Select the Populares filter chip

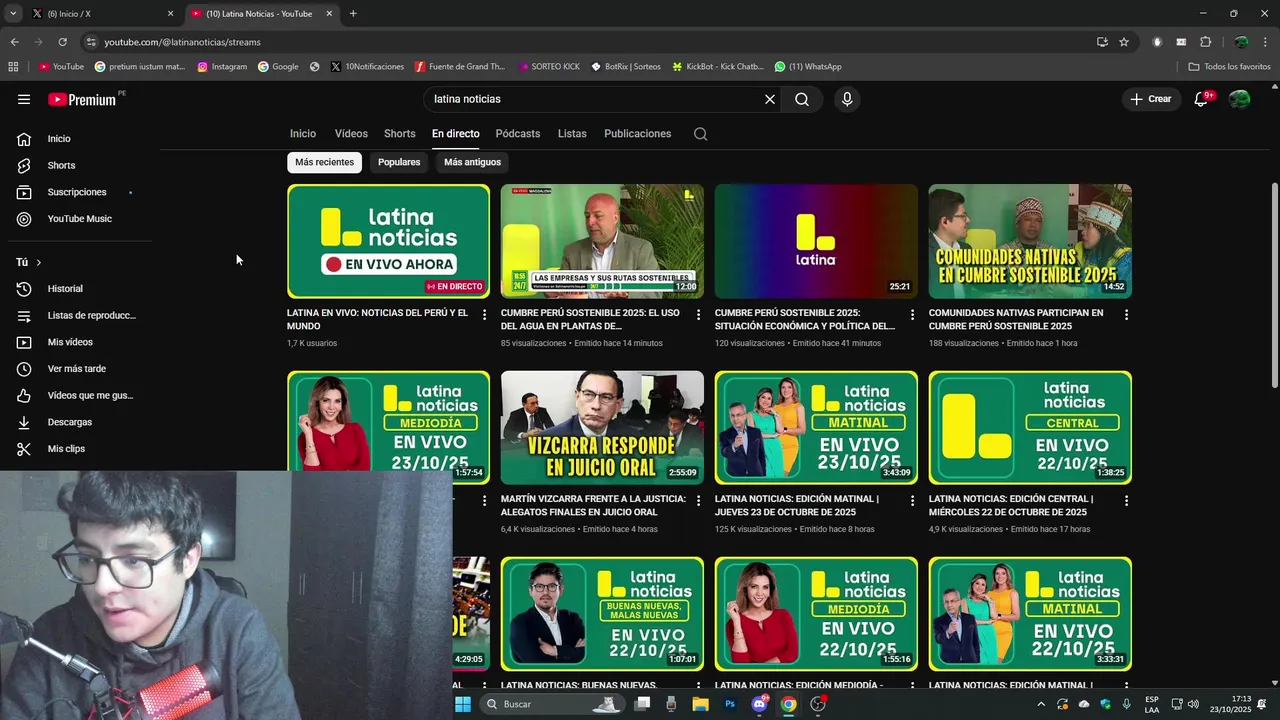point(399,162)
